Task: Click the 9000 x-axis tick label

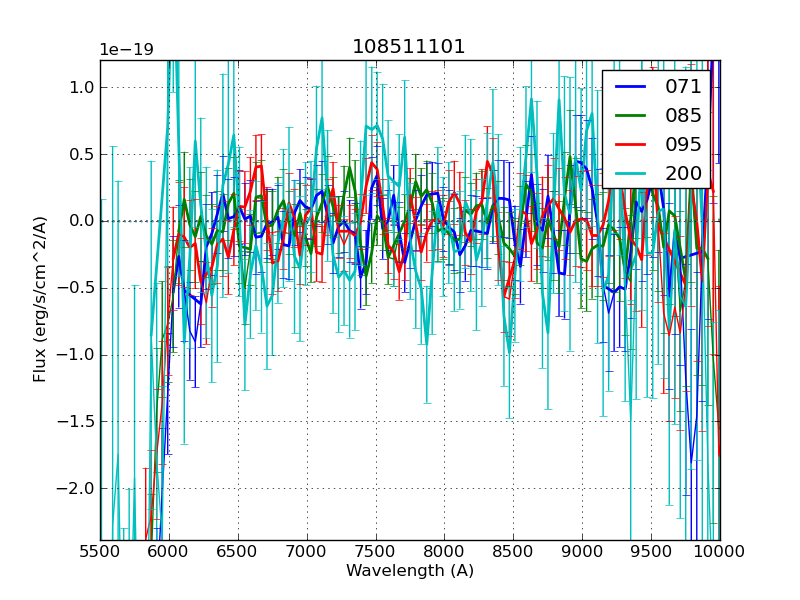Action: tap(582, 551)
